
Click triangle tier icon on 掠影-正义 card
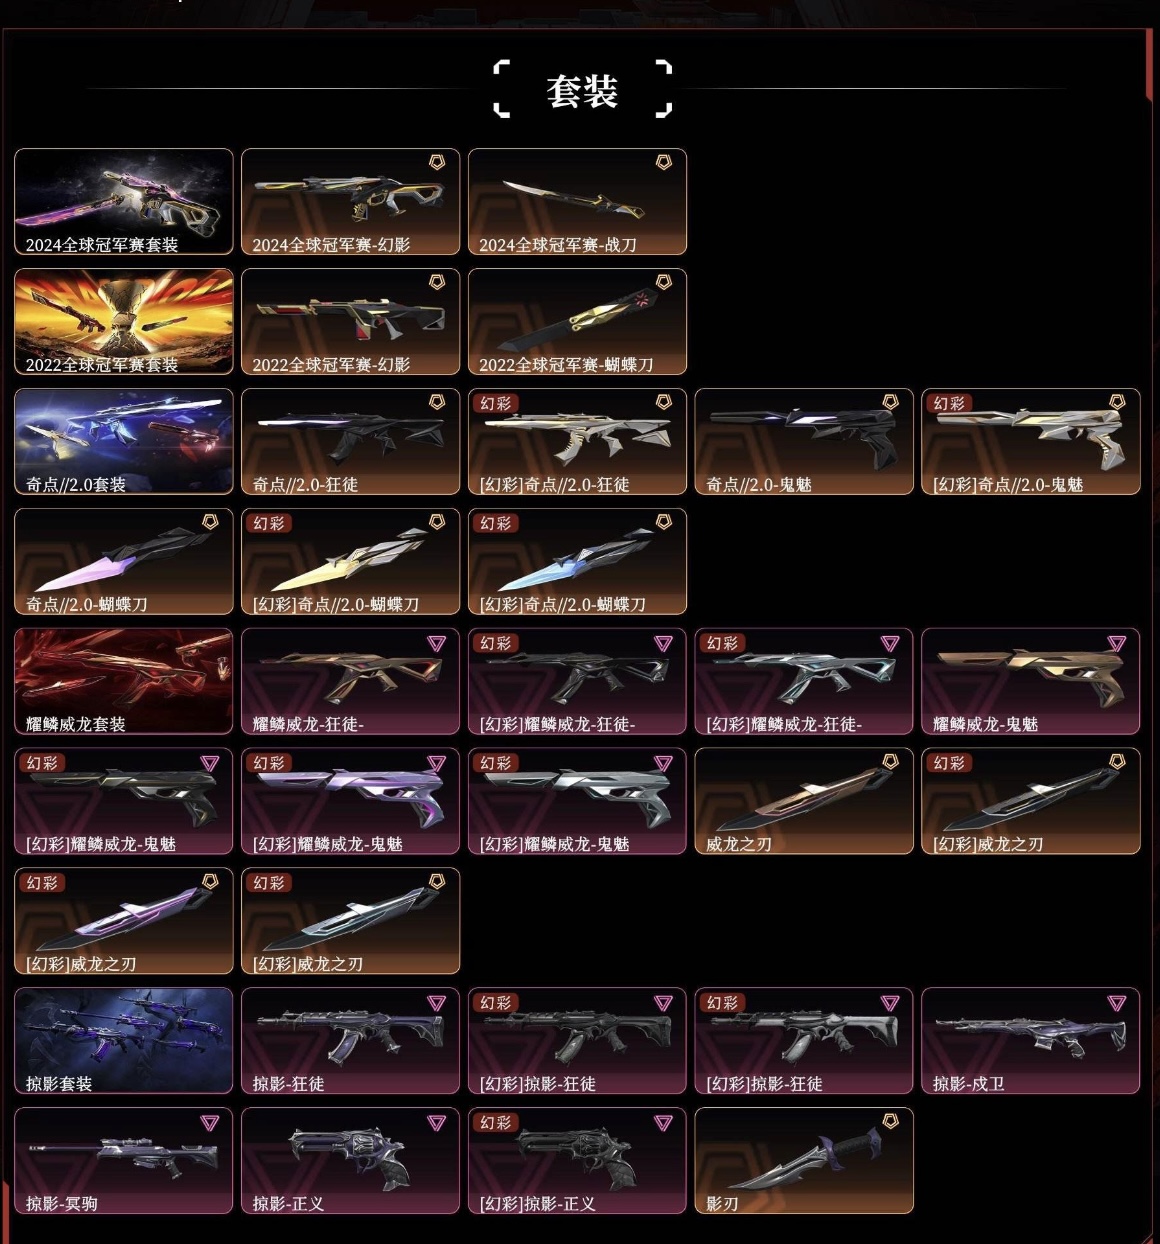(437, 1122)
